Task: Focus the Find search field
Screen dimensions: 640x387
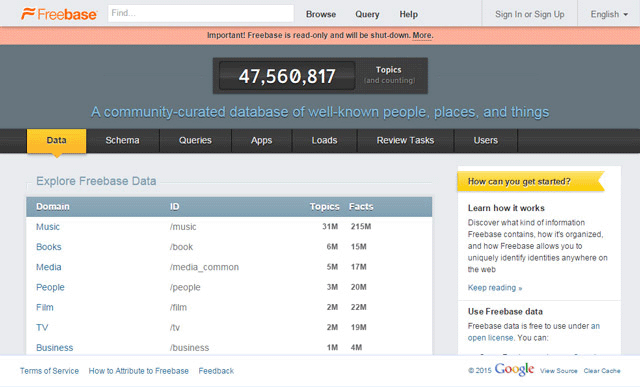Action: [x=200, y=13]
